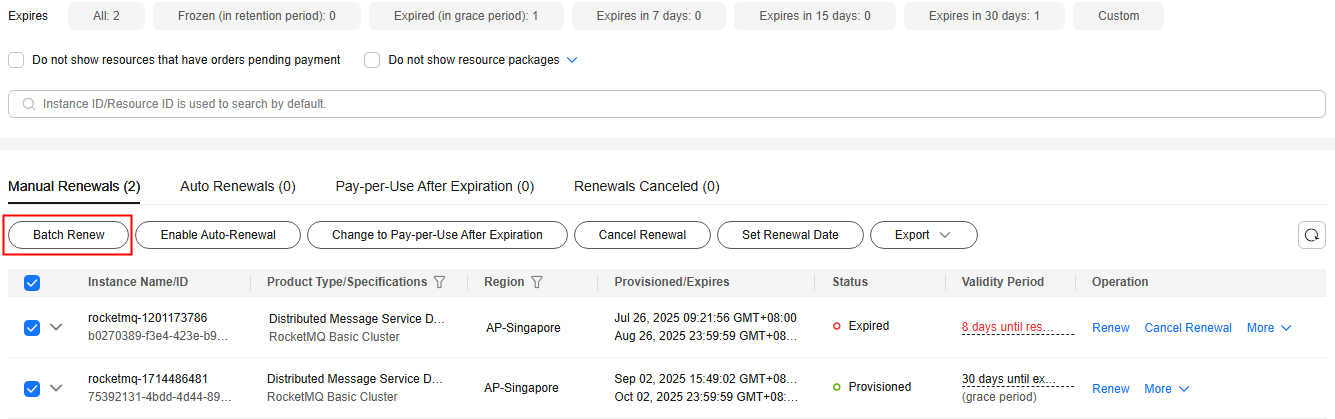Expand the rocketmq-1714486481 row details chevron
Image resolution: width=1335 pixels, height=419 pixels.
pos(56,388)
